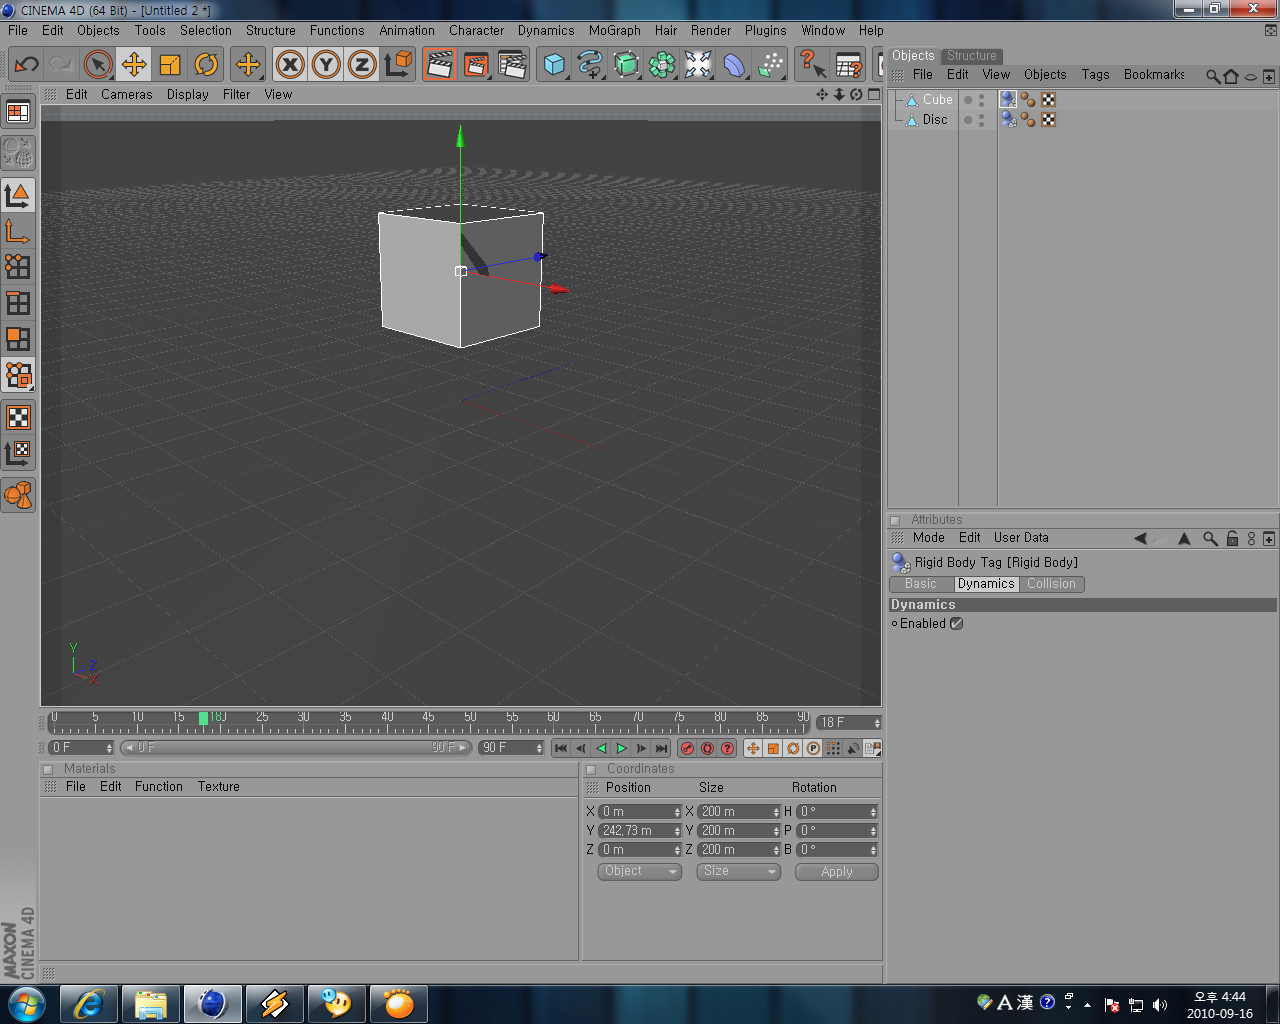Uncheck the Enabled checkbox in Dynamics
The width and height of the screenshot is (1280, 1024).
pyautogui.click(x=956, y=624)
